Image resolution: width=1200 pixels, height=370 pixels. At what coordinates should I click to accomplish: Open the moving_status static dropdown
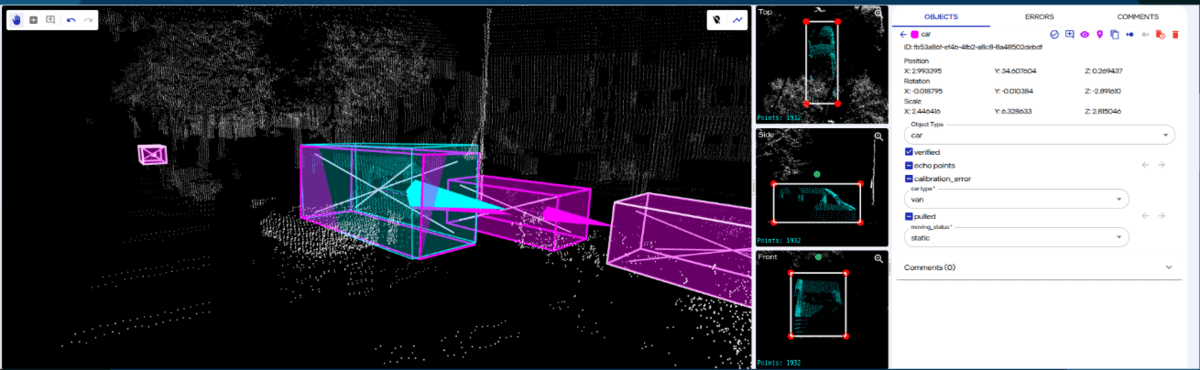1016,238
